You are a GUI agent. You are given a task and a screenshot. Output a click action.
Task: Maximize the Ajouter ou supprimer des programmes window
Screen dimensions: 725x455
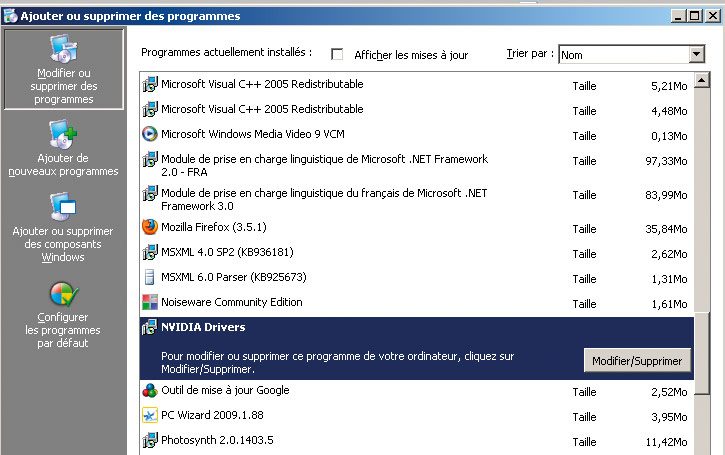point(694,16)
